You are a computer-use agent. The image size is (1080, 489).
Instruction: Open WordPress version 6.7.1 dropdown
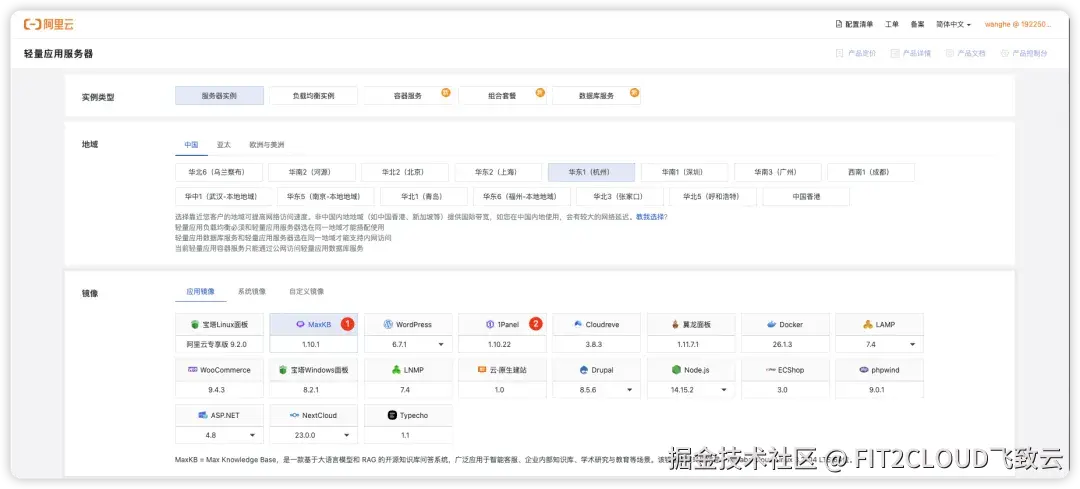point(408,344)
